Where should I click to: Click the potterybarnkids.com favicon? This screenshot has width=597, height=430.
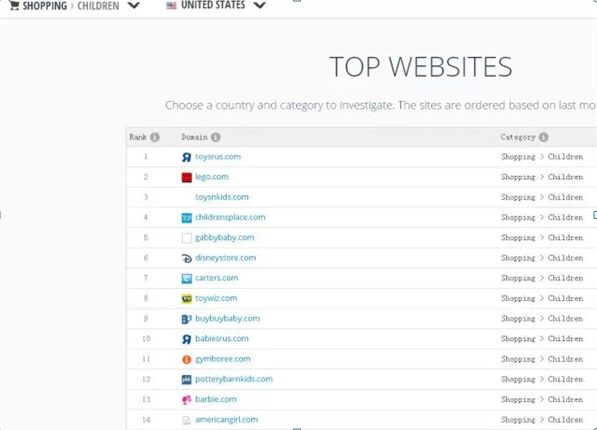click(x=187, y=380)
